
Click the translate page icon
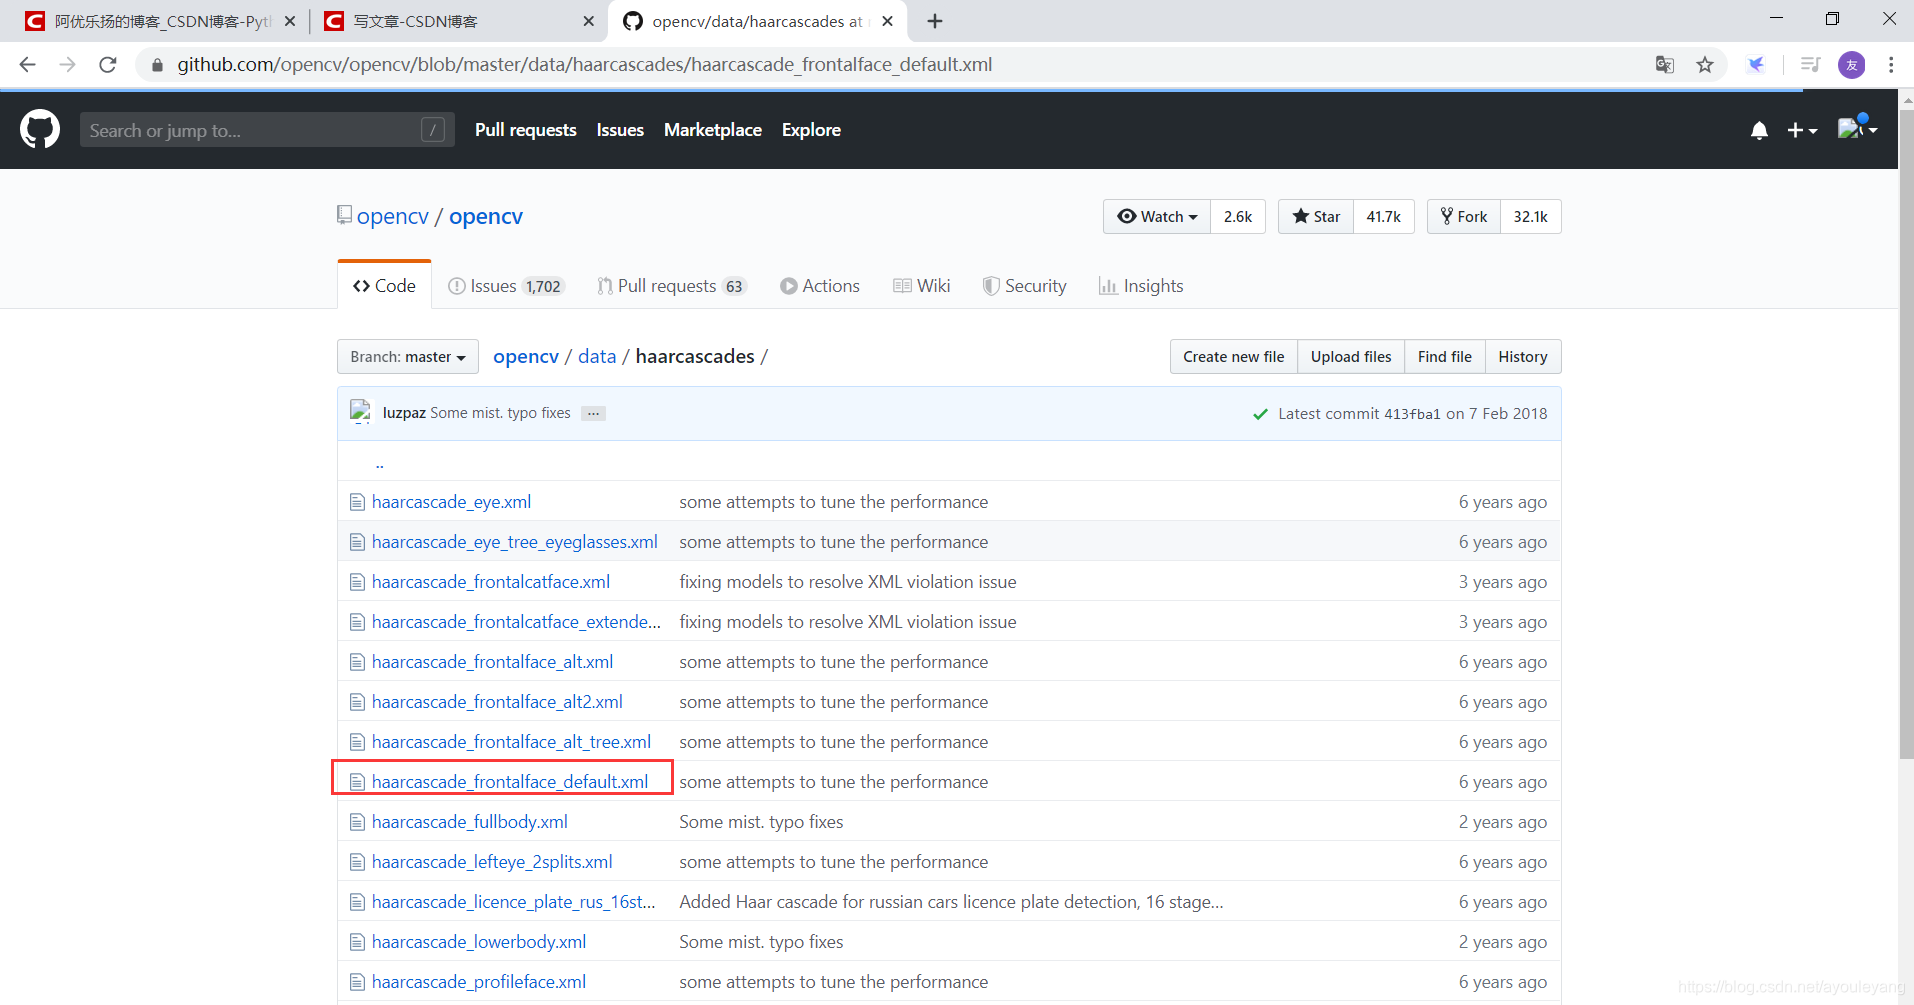click(1665, 65)
